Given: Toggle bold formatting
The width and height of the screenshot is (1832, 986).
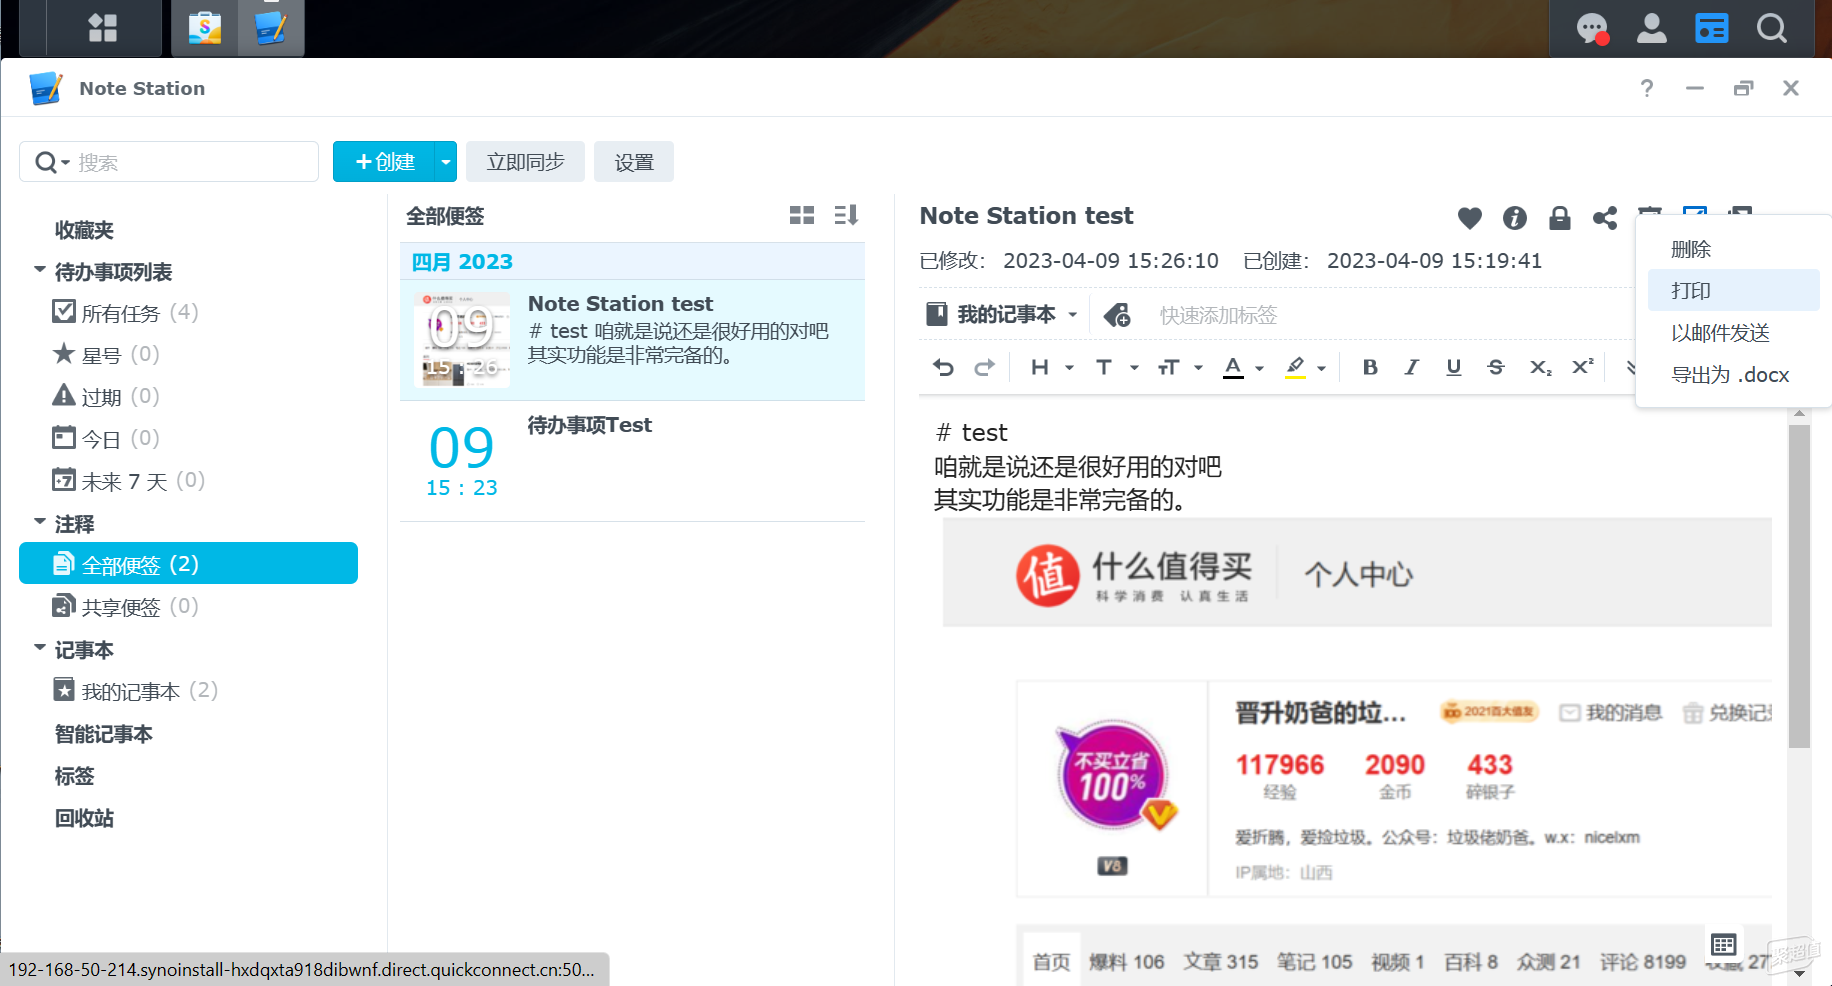Looking at the screenshot, I should (1370, 367).
